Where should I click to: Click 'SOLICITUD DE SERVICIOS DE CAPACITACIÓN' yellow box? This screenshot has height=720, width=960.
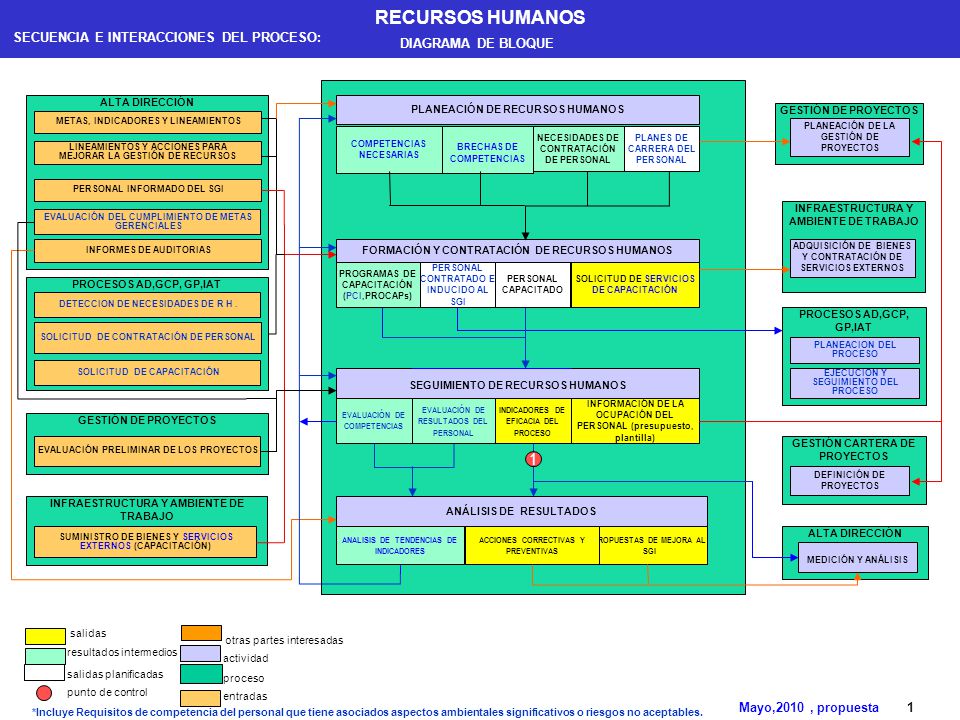(x=635, y=285)
